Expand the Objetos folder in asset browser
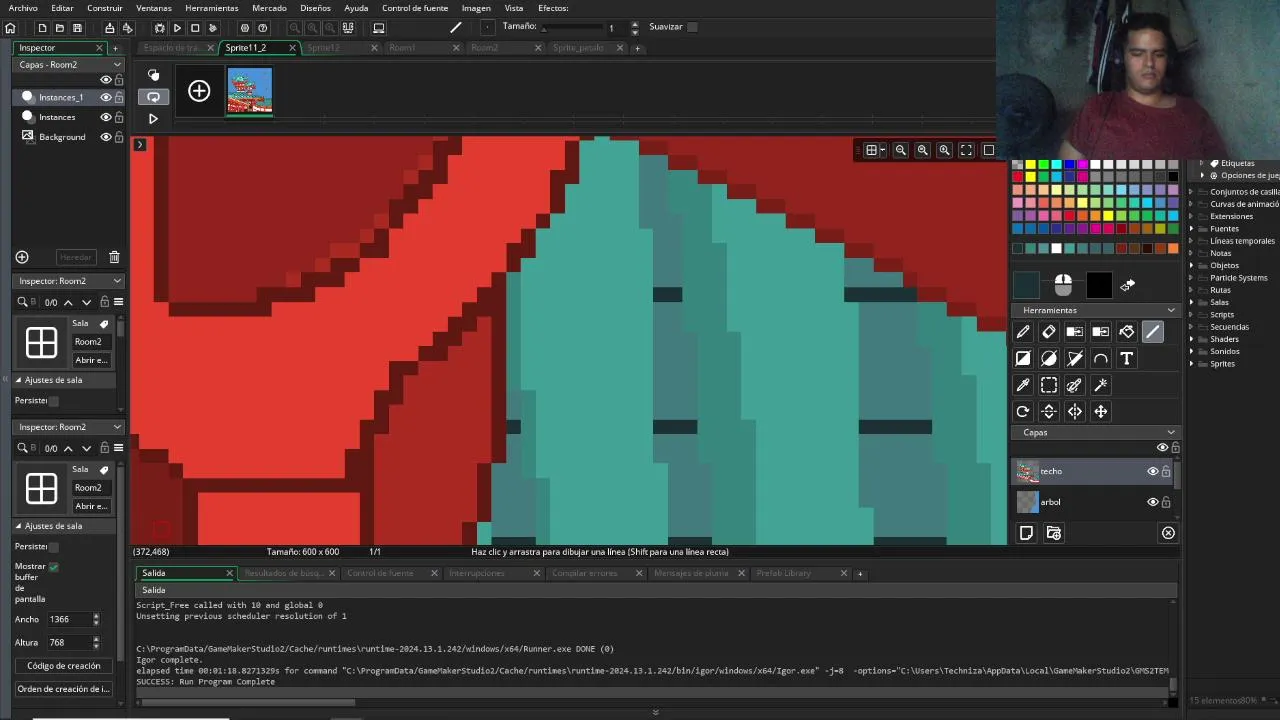1280x720 pixels. [1192, 266]
